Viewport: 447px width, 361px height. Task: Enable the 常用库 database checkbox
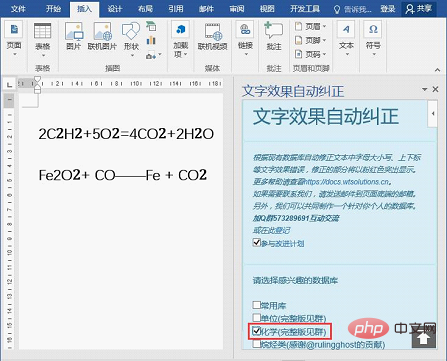(x=256, y=305)
